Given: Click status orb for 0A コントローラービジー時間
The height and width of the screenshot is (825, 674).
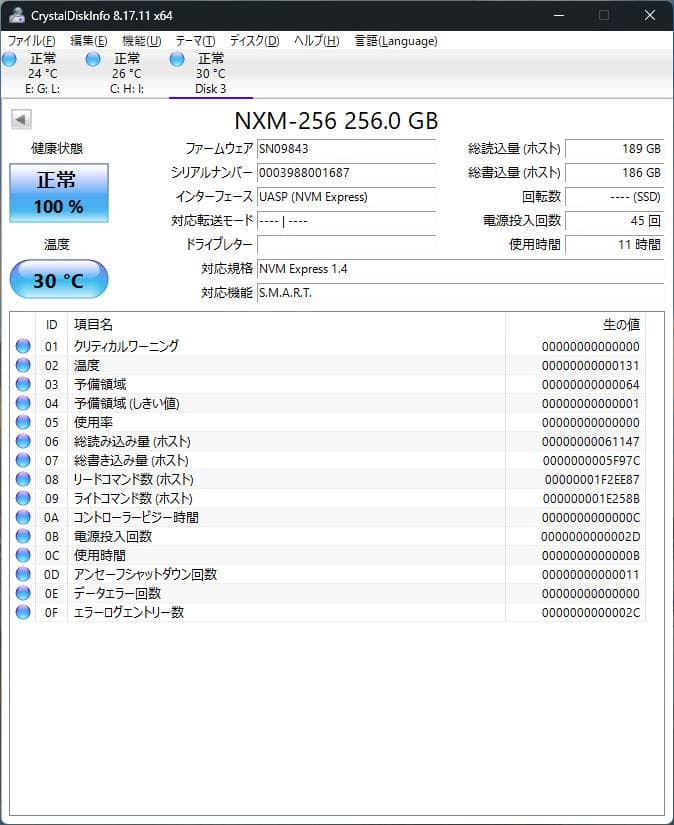Looking at the screenshot, I should (x=23, y=517).
